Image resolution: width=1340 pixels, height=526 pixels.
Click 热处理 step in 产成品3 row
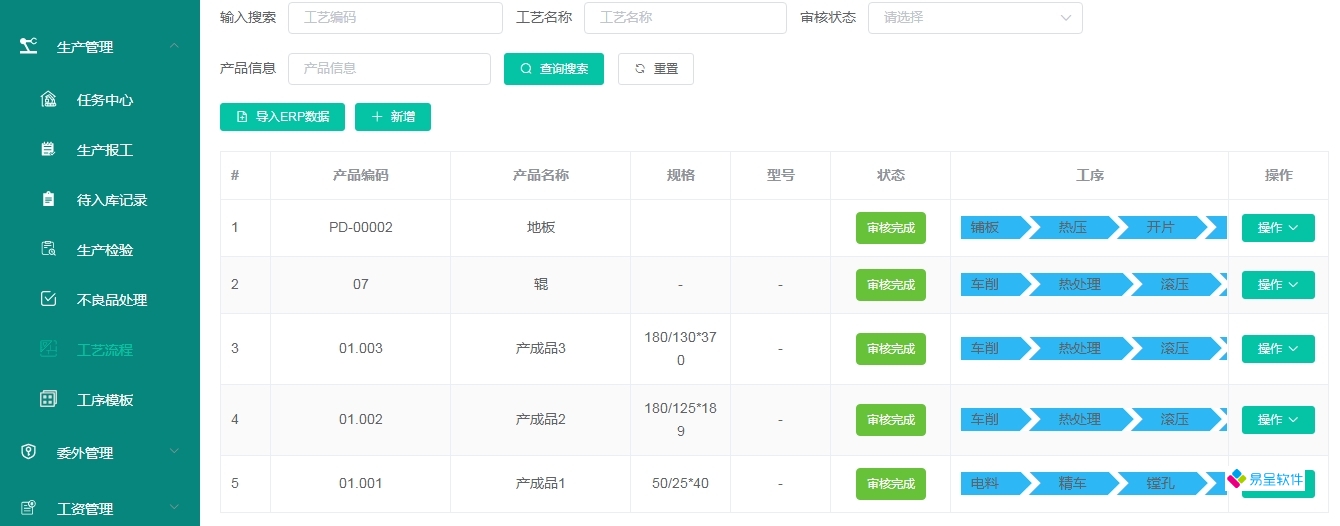pos(1079,349)
